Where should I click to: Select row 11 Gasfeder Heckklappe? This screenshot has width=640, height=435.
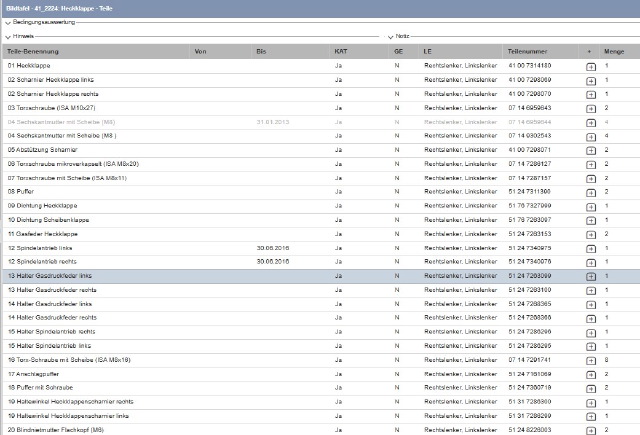click(x=321, y=234)
